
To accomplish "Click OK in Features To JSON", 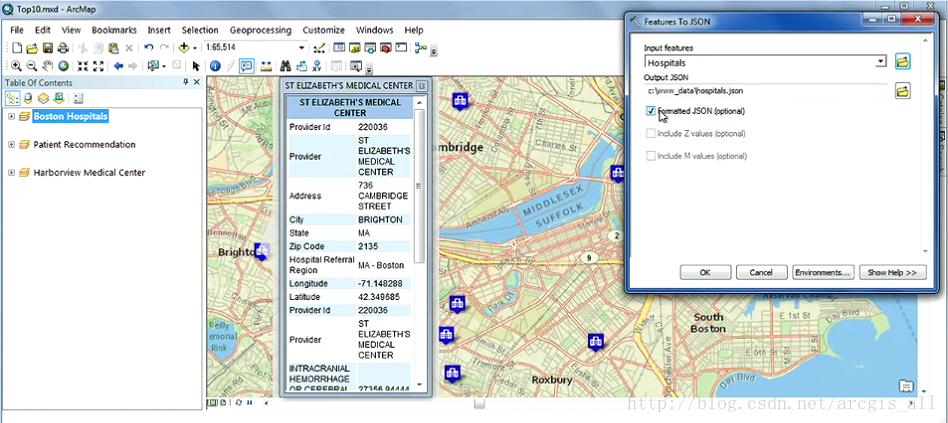I will tap(705, 272).
